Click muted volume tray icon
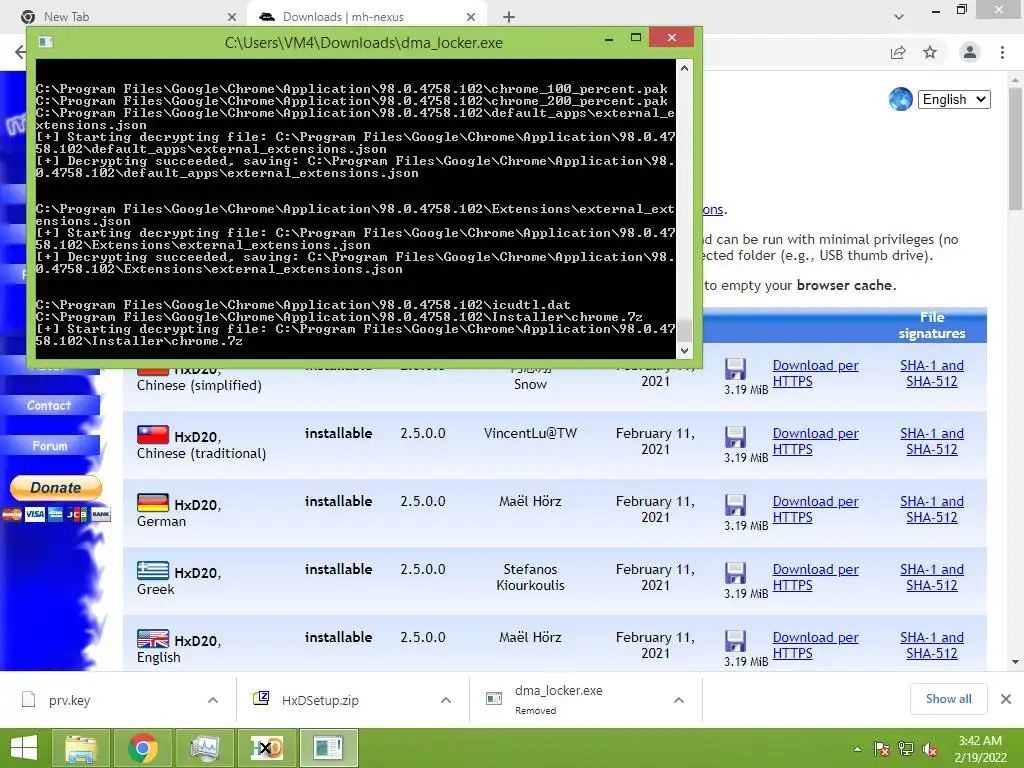Screen dimensions: 1024x768 [x=930, y=749]
